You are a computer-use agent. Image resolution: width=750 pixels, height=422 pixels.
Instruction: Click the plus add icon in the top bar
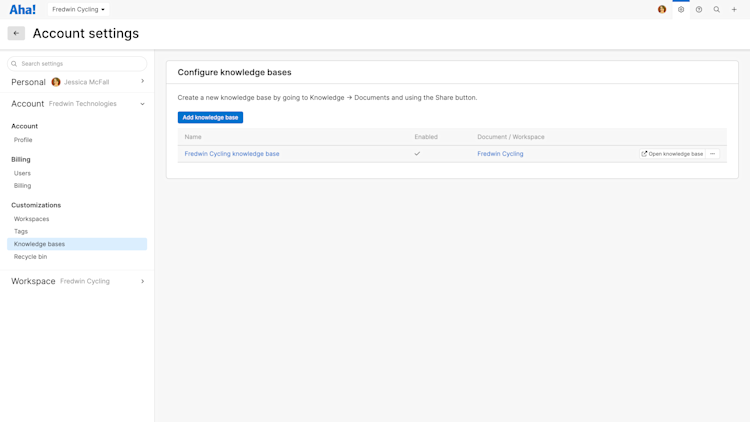[x=734, y=10]
